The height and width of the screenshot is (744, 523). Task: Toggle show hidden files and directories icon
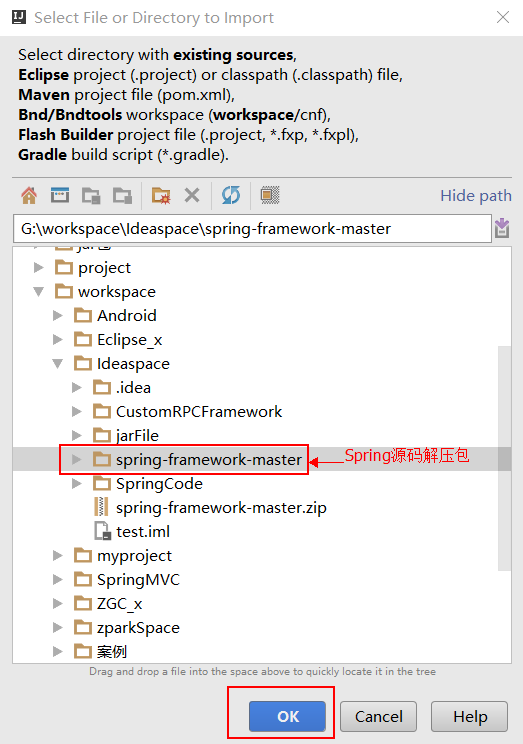click(x=270, y=195)
